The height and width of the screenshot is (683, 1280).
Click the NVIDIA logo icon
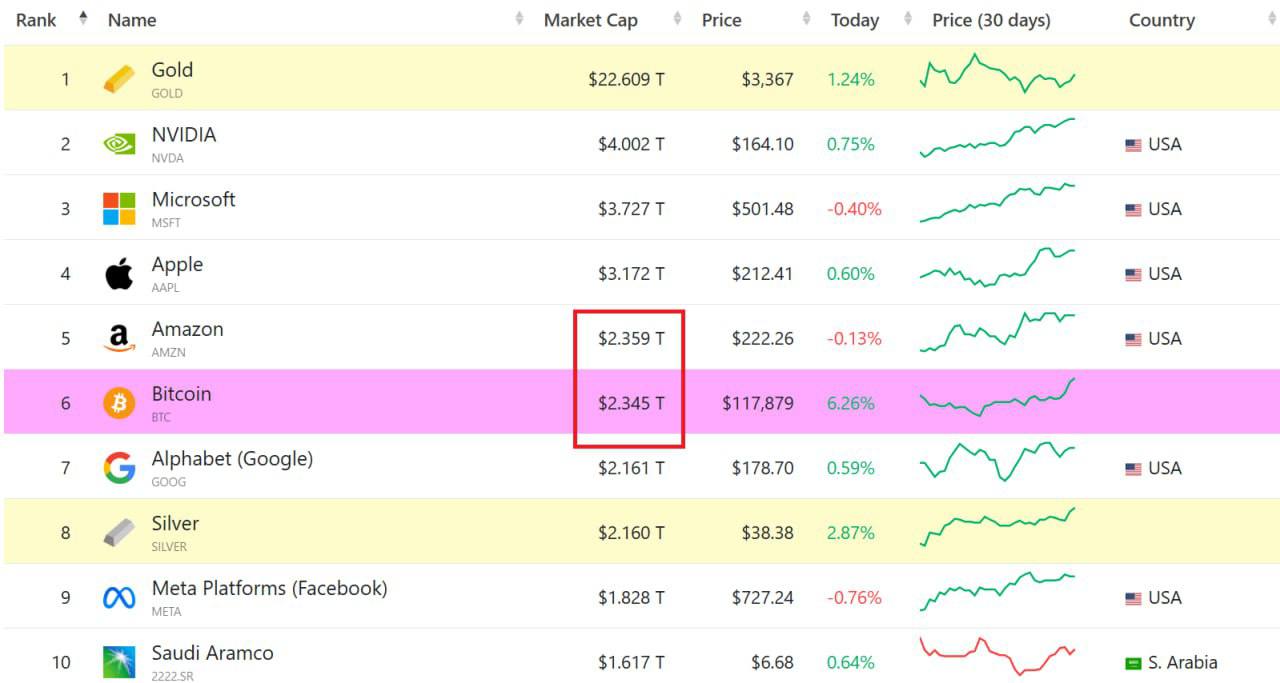(119, 144)
